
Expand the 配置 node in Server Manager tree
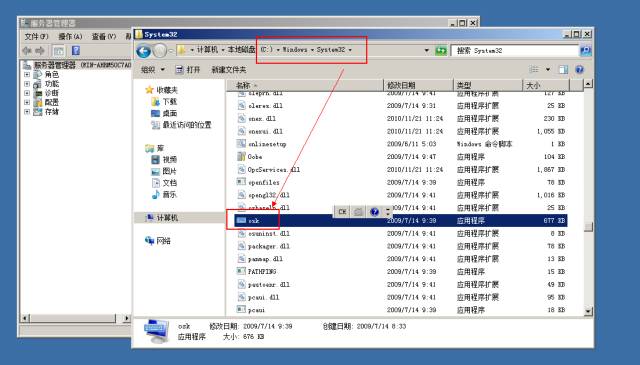27,102
